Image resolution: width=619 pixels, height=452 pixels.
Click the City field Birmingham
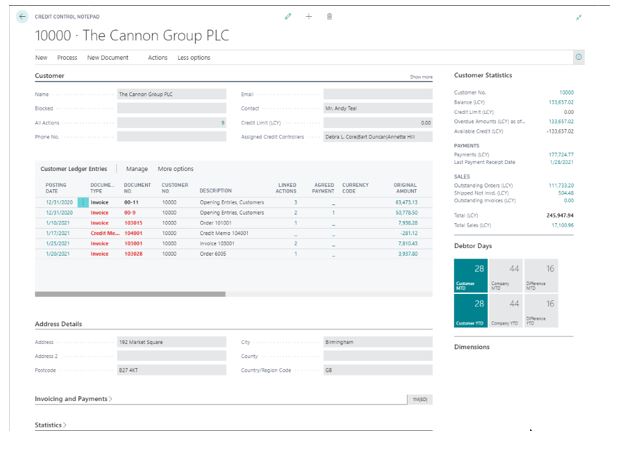tap(378, 342)
